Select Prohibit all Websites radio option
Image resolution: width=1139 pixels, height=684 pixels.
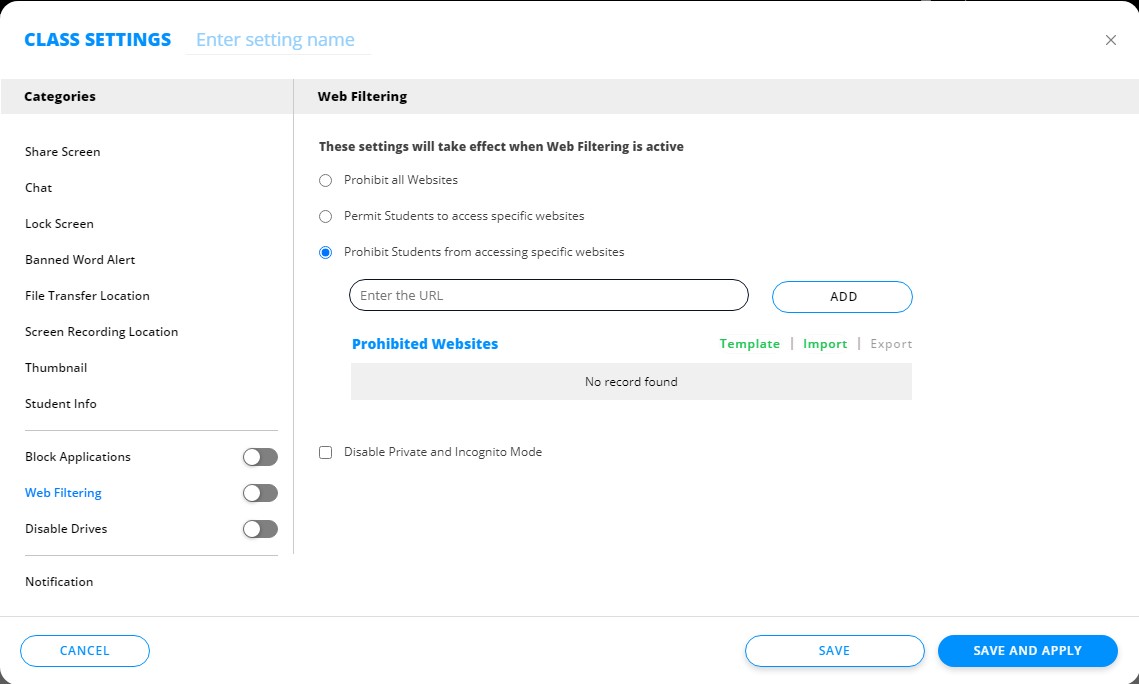coord(325,180)
